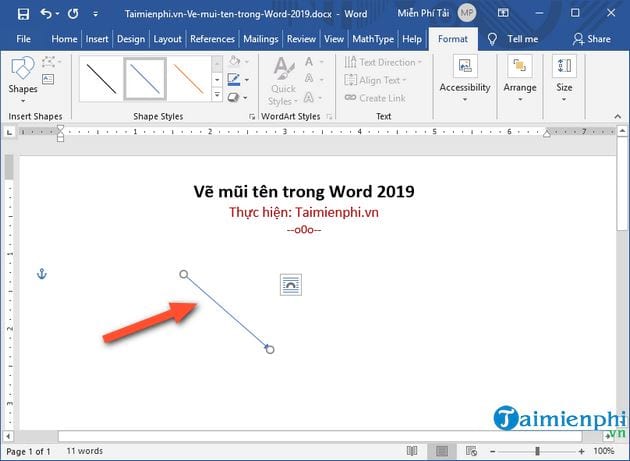The width and height of the screenshot is (630, 461).
Task: Click the Text Outline letter A icon
Action: click(309, 79)
